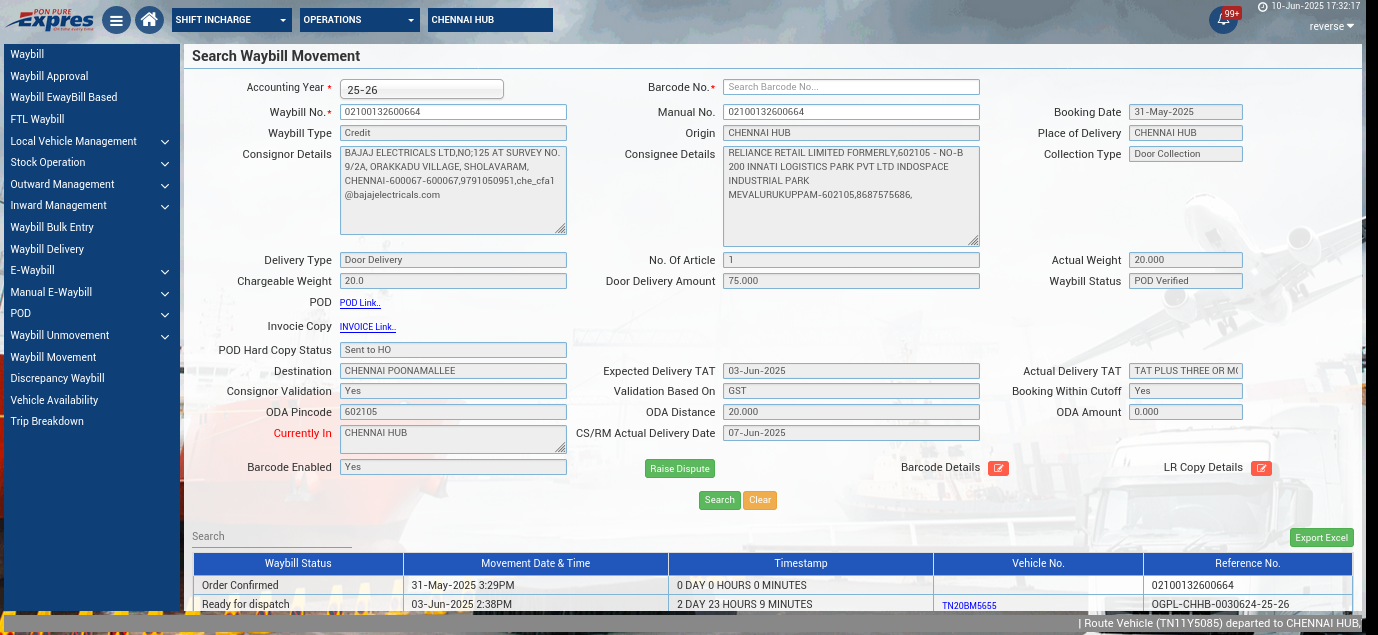1378x635 pixels.
Task: Expand the Stock Operation menu
Action: (x=90, y=162)
